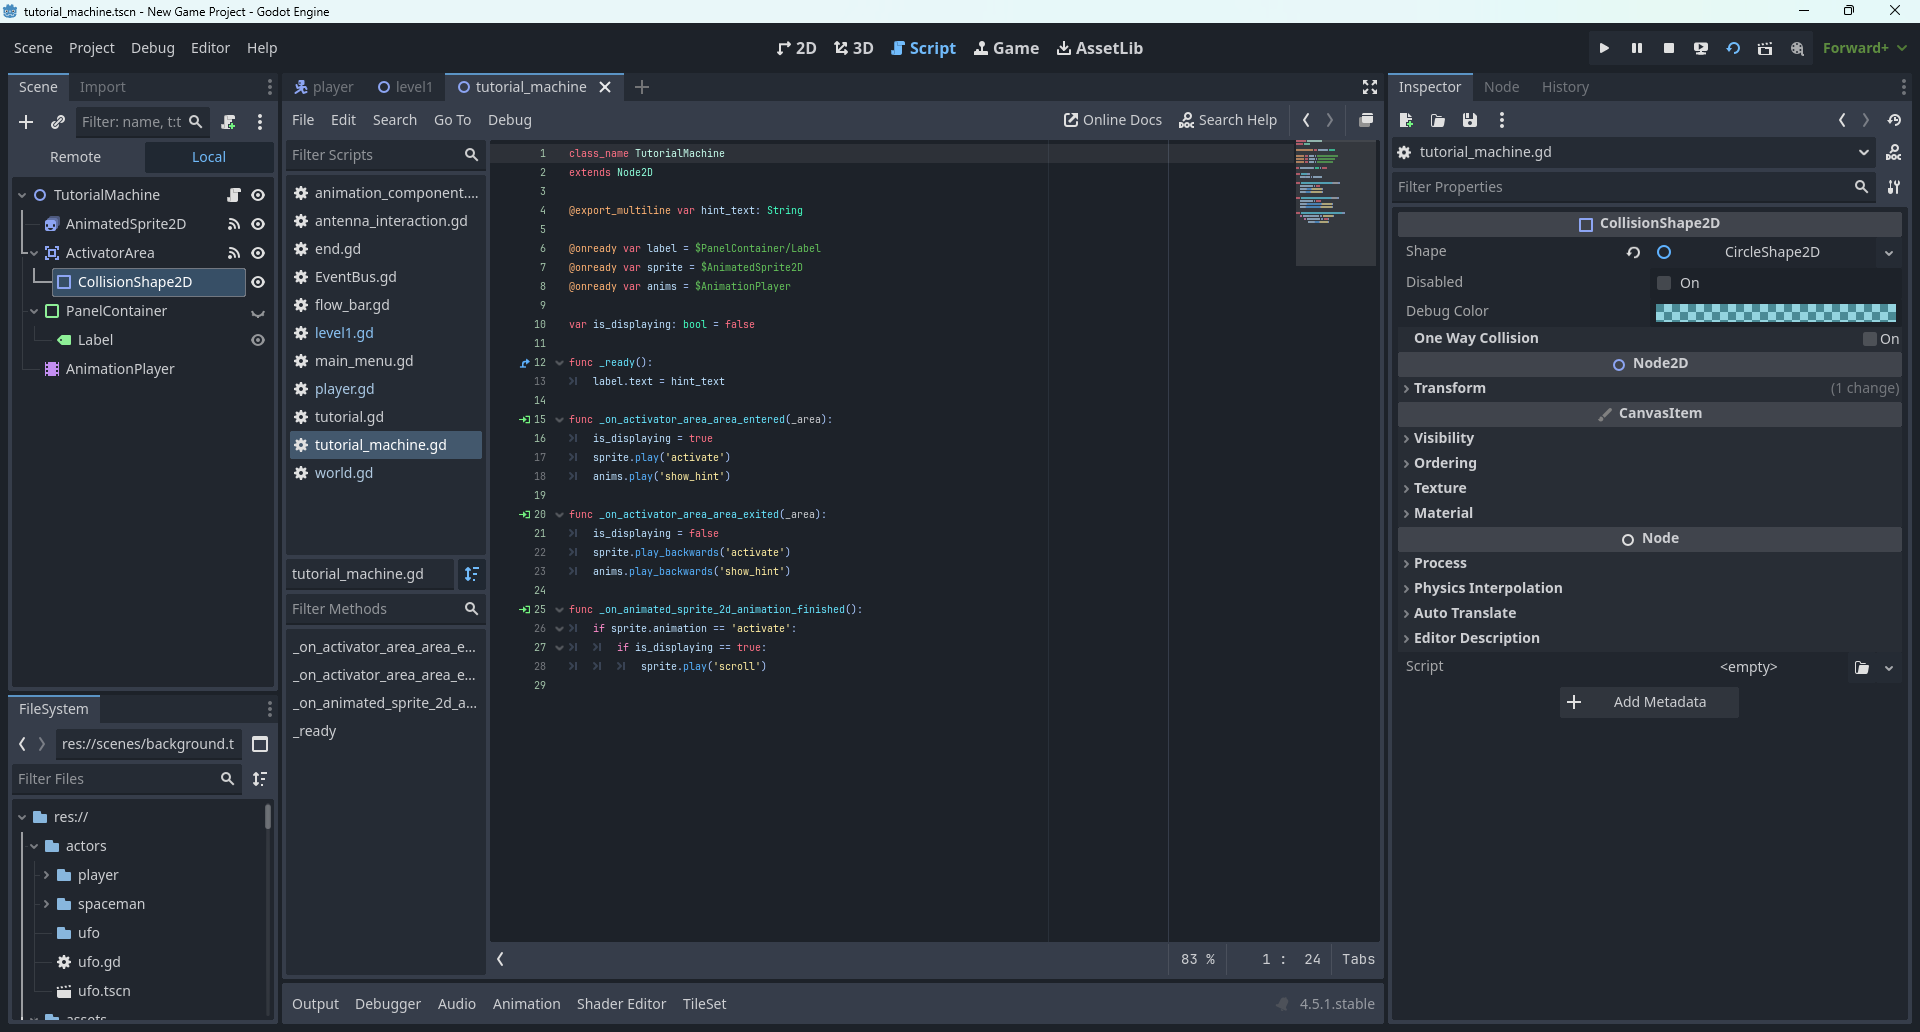The width and height of the screenshot is (1920, 1032).
Task: Switch to the Node tab
Action: tap(1501, 87)
